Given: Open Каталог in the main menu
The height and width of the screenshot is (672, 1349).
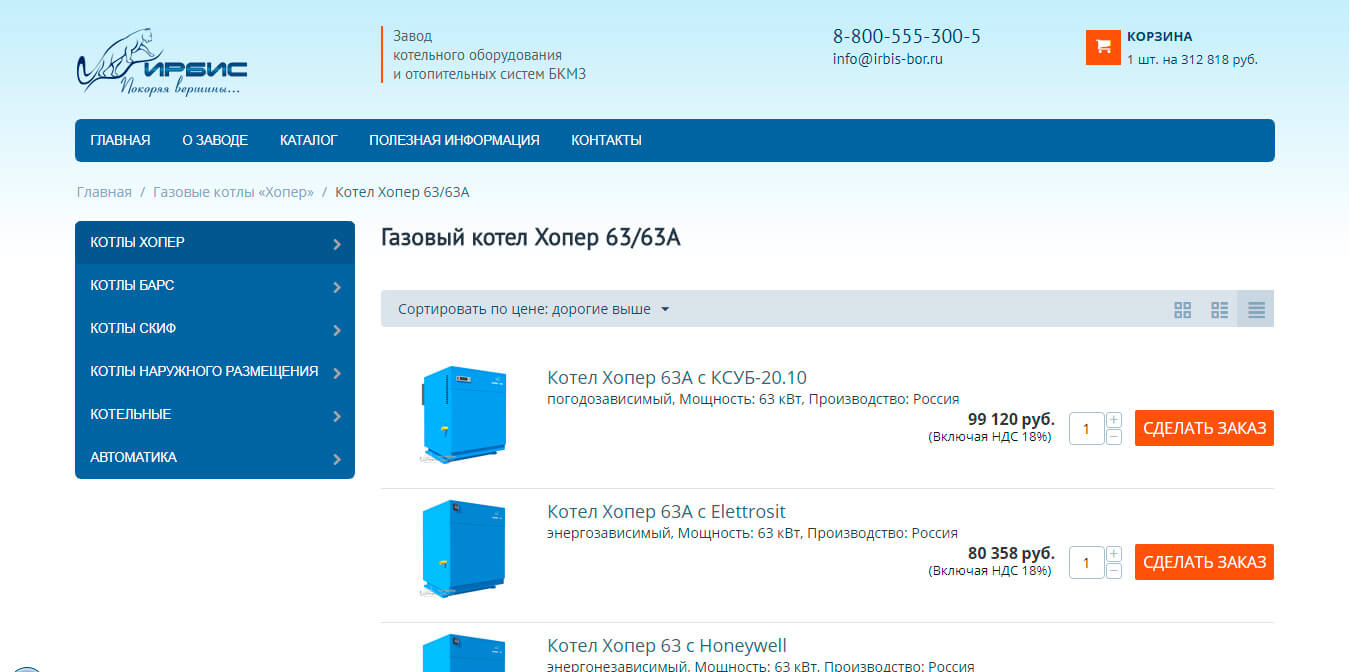Looking at the screenshot, I should click(x=308, y=140).
